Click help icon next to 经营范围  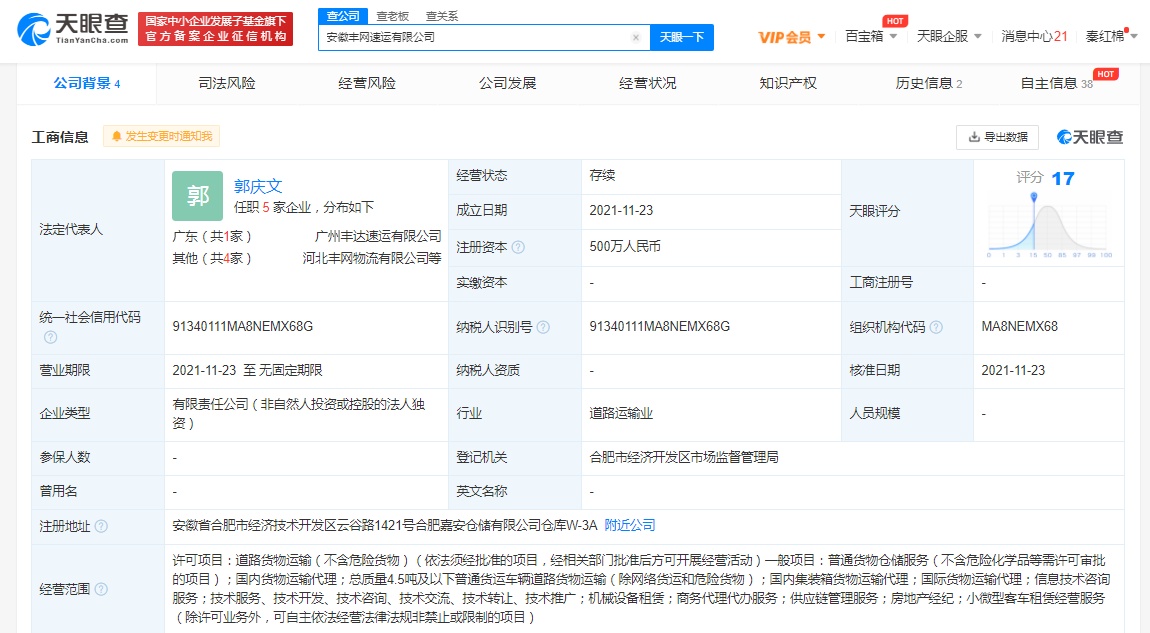coord(101,589)
